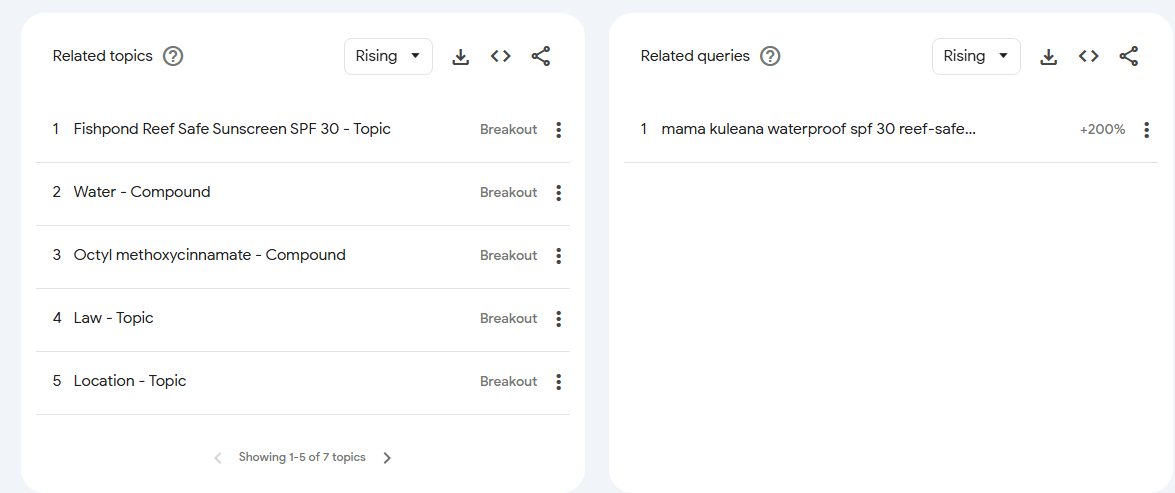Open help icon next to Related topics
The image size is (1175, 493).
point(173,56)
